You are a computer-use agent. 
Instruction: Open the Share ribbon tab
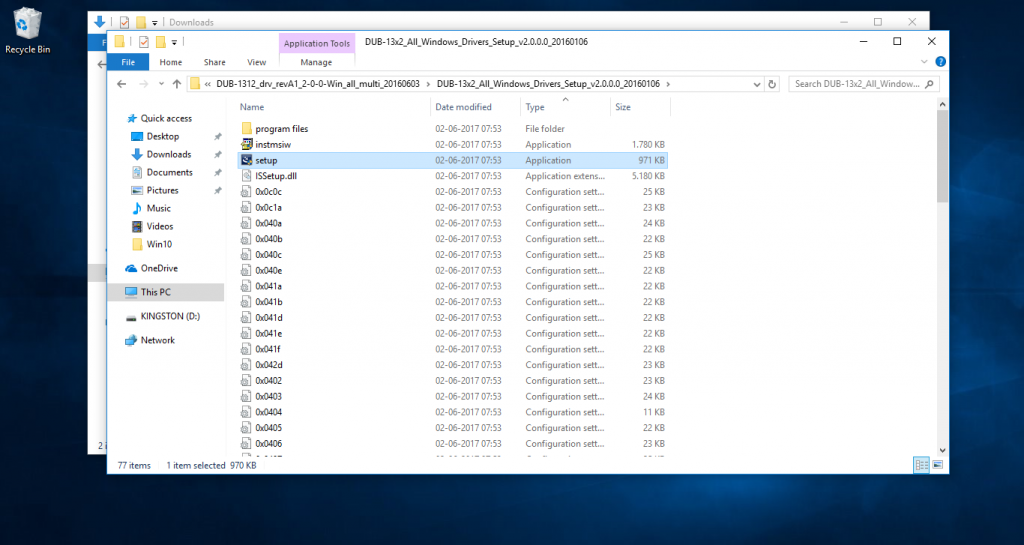pos(214,62)
